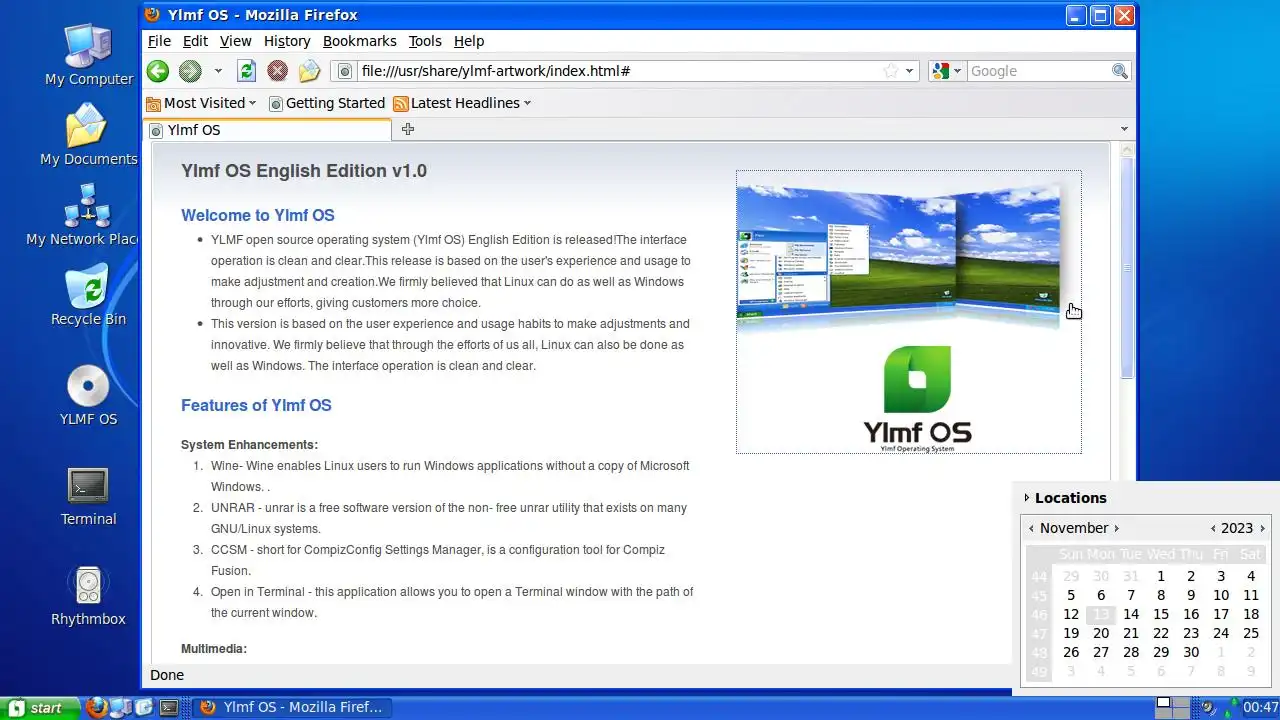Click terminal quick launch icon in taskbar
Image resolution: width=1280 pixels, height=720 pixels.
pyautogui.click(x=169, y=708)
